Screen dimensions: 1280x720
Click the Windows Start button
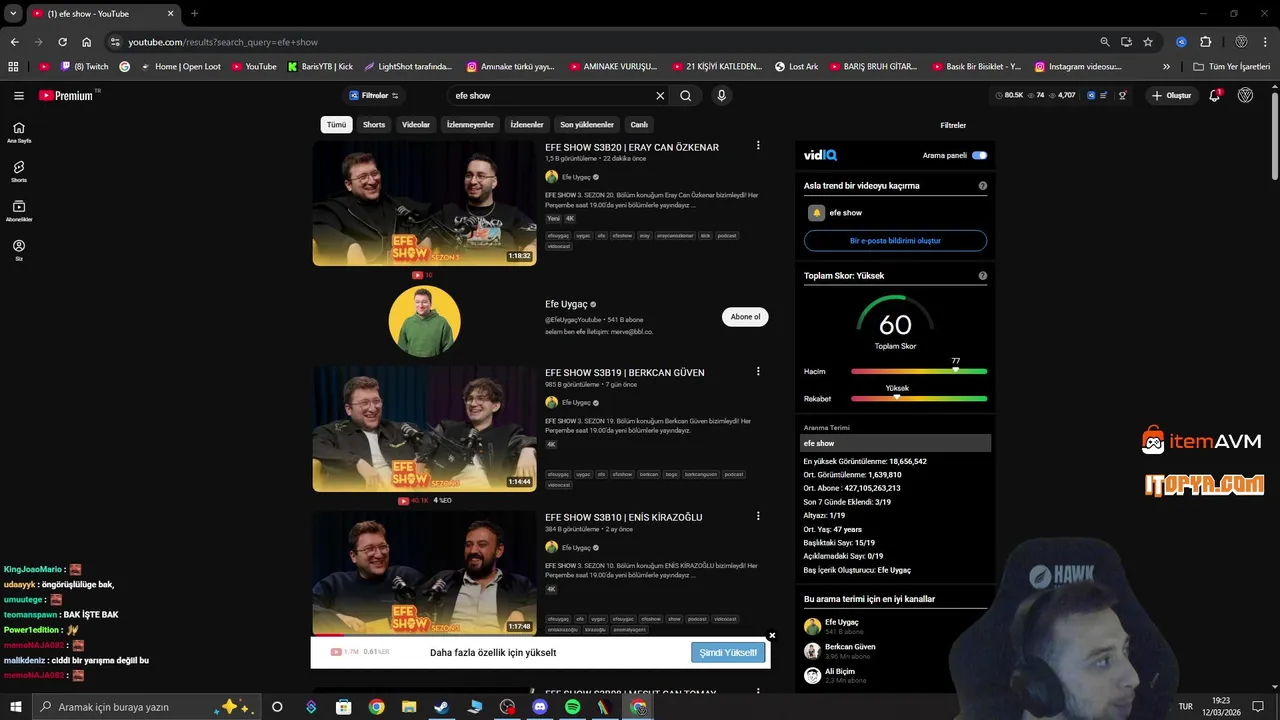15,707
